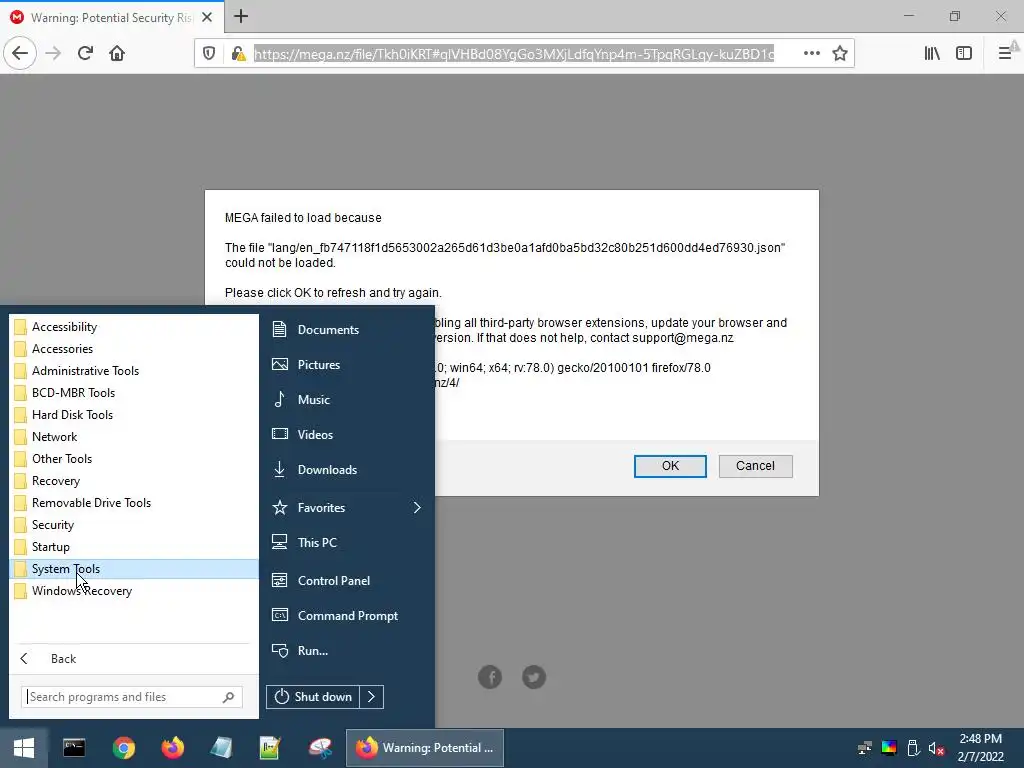This screenshot has height=768, width=1024.
Task: Go Back in the start menu
Action: (x=134, y=659)
